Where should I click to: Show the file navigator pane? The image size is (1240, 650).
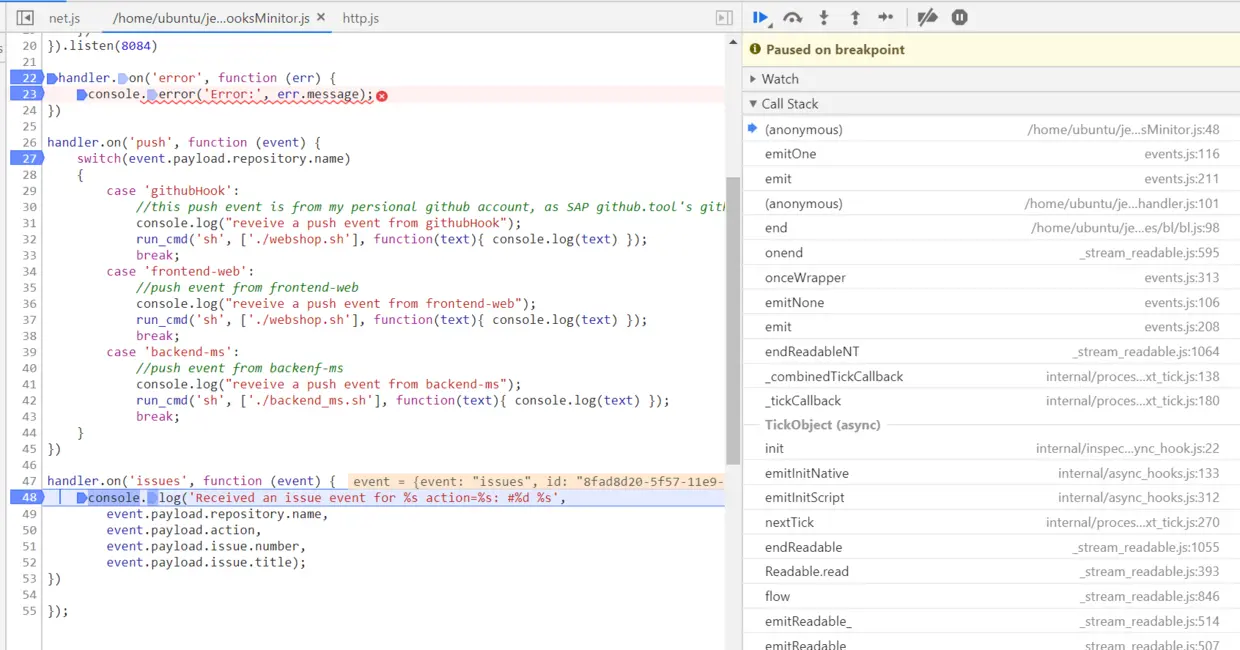[25, 18]
